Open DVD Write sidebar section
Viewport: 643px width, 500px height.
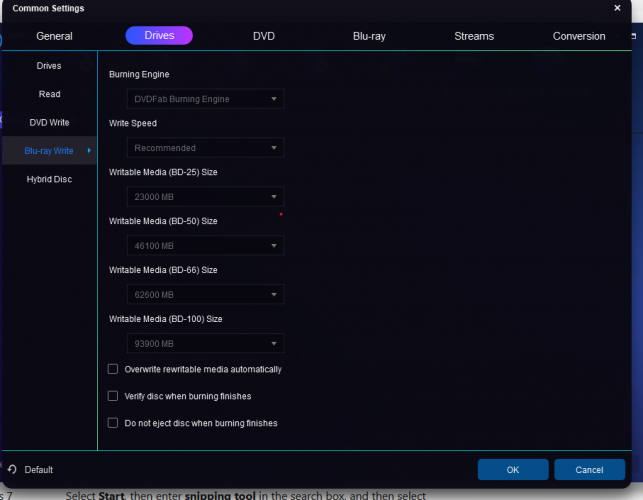pos(49,122)
